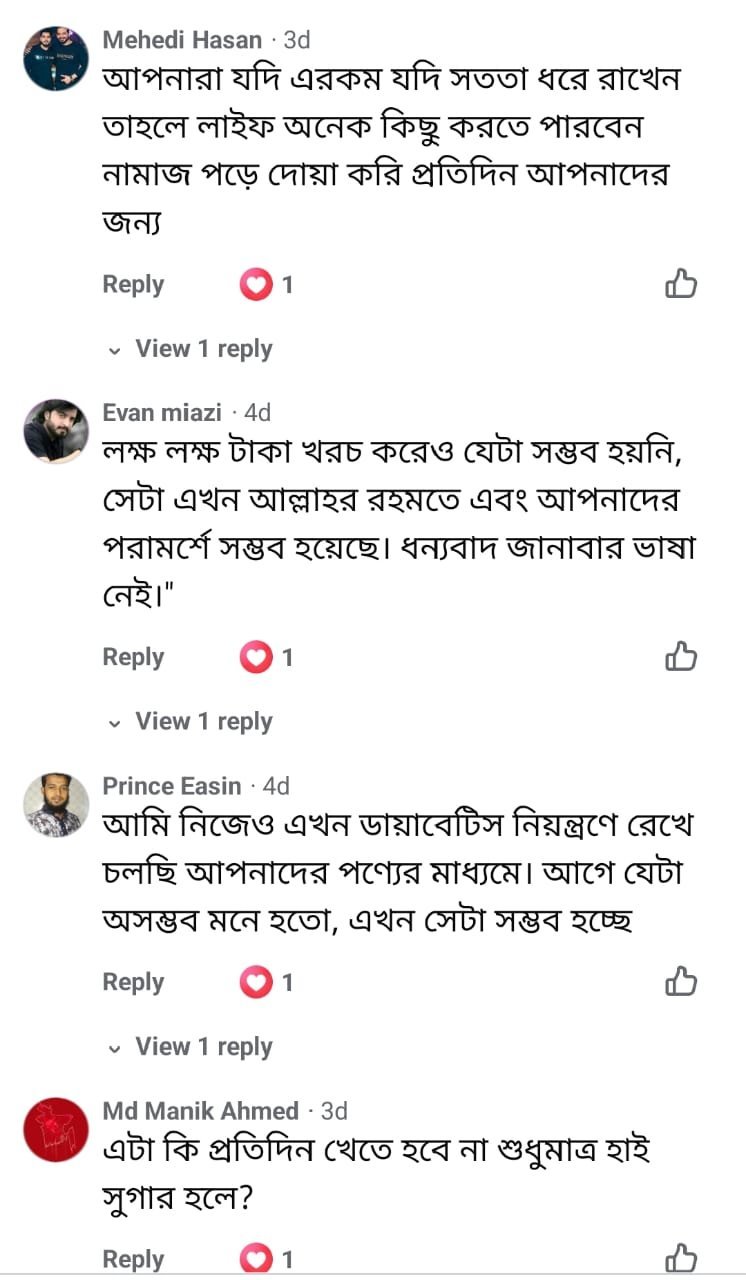The image size is (746, 1280).
Task: Open Evan miazi's profile picture
Action: pos(56,431)
